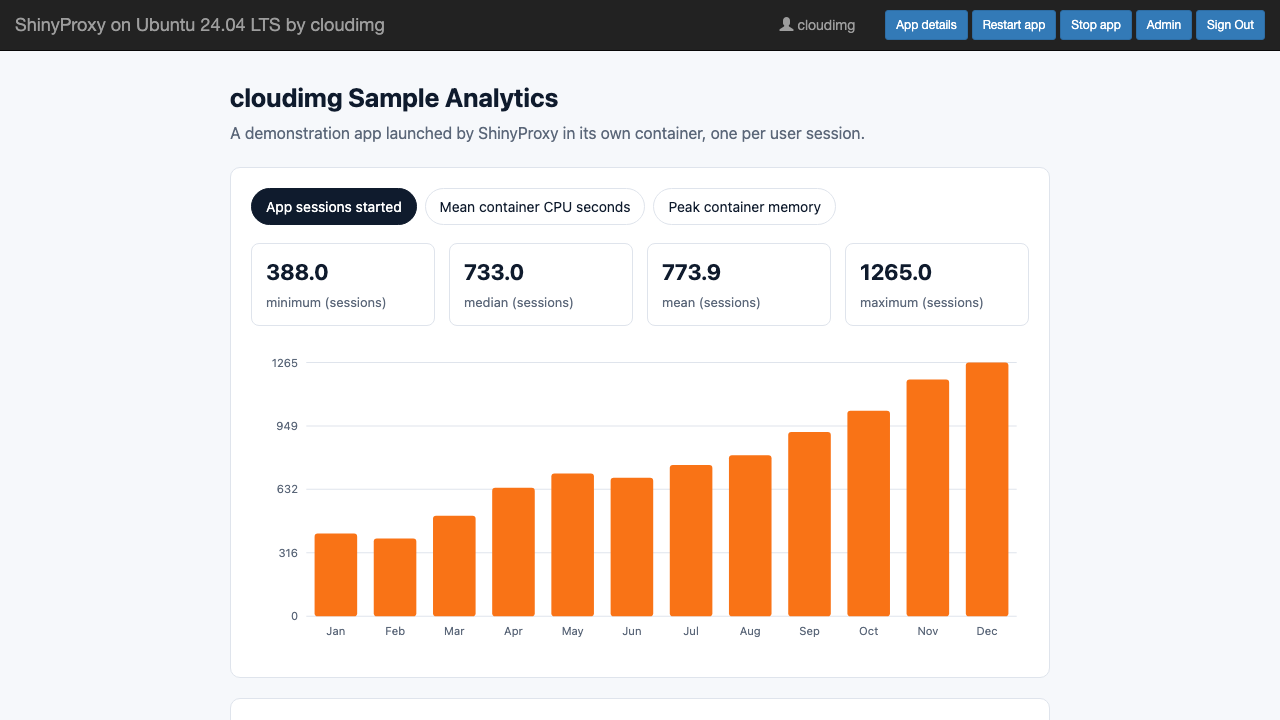Viewport: 1280px width, 720px height.
Task: Click the cloudimg username in navbar
Action: click(826, 25)
